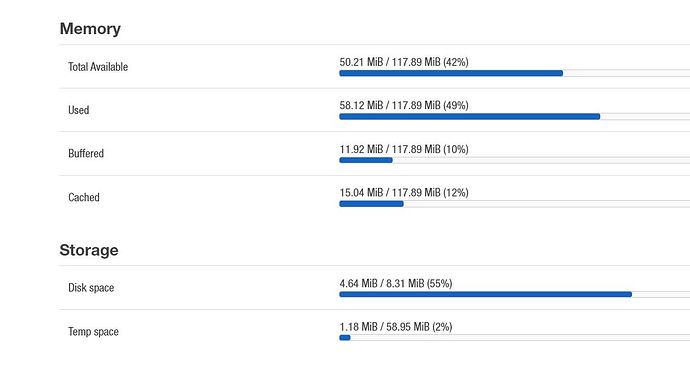Click the Storage section heading
This screenshot has width=690, height=366.
(x=89, y=250)
